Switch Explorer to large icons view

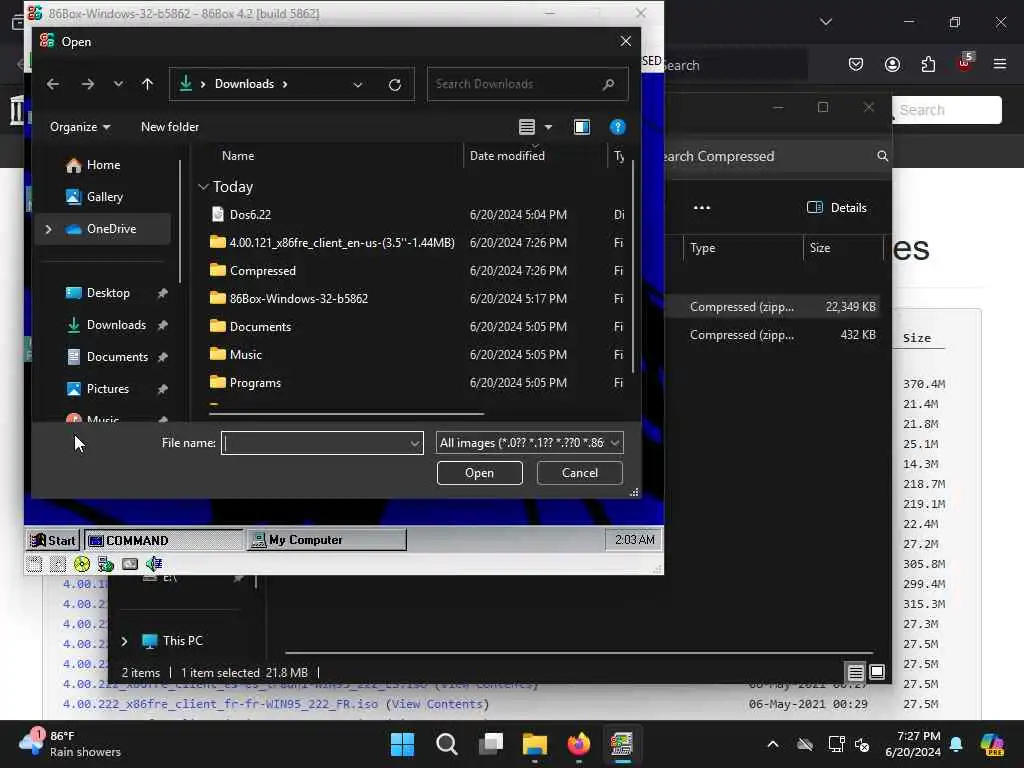[x=876, y=672]
